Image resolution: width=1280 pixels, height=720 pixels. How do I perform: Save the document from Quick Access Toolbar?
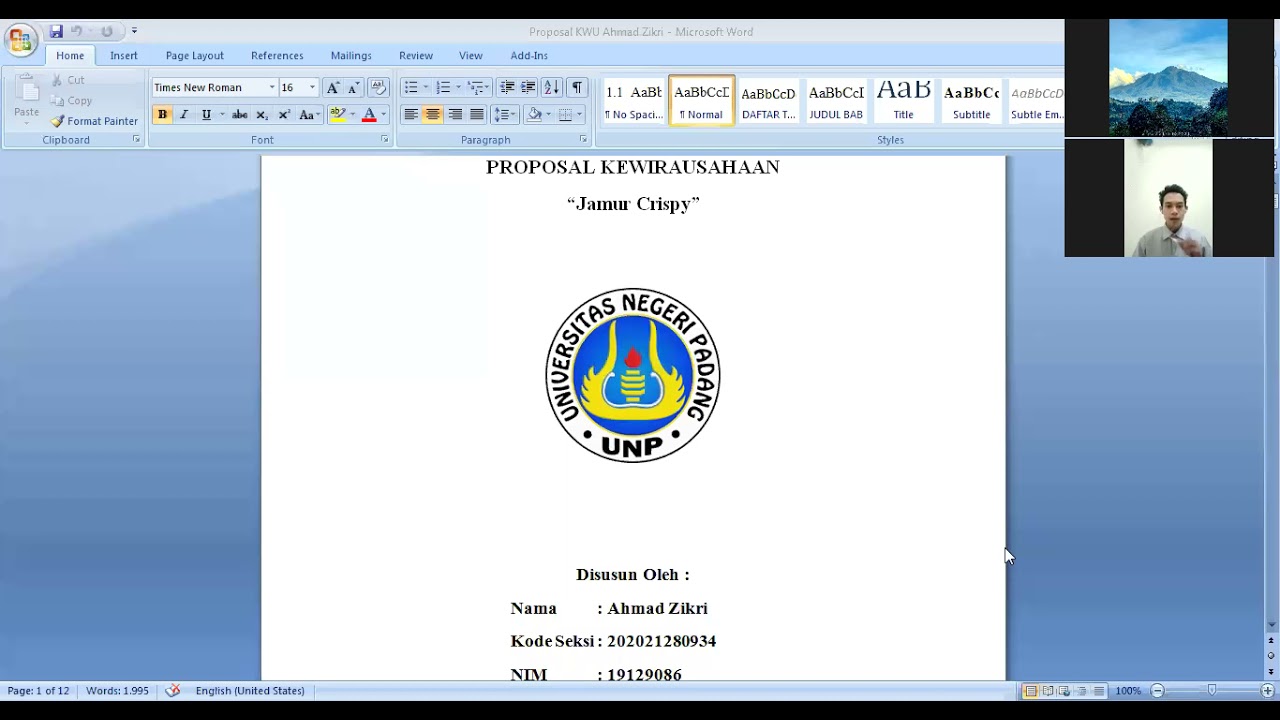click(x=56, y=31)
